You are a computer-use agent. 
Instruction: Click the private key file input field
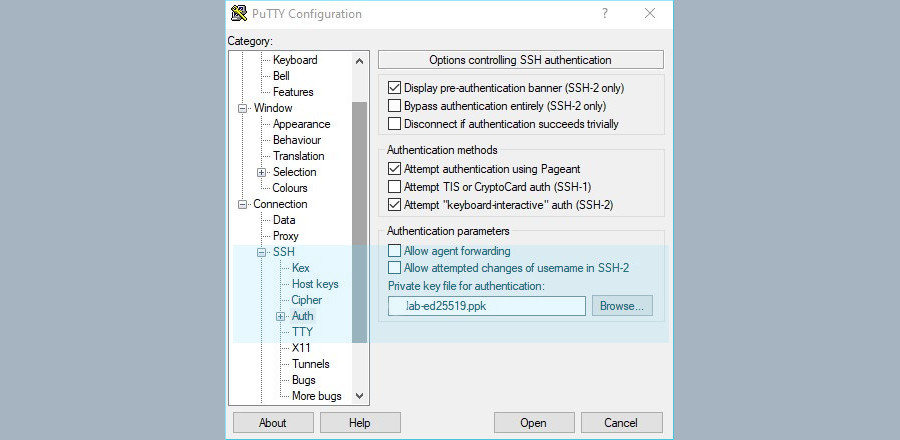(x=487, y=306)
